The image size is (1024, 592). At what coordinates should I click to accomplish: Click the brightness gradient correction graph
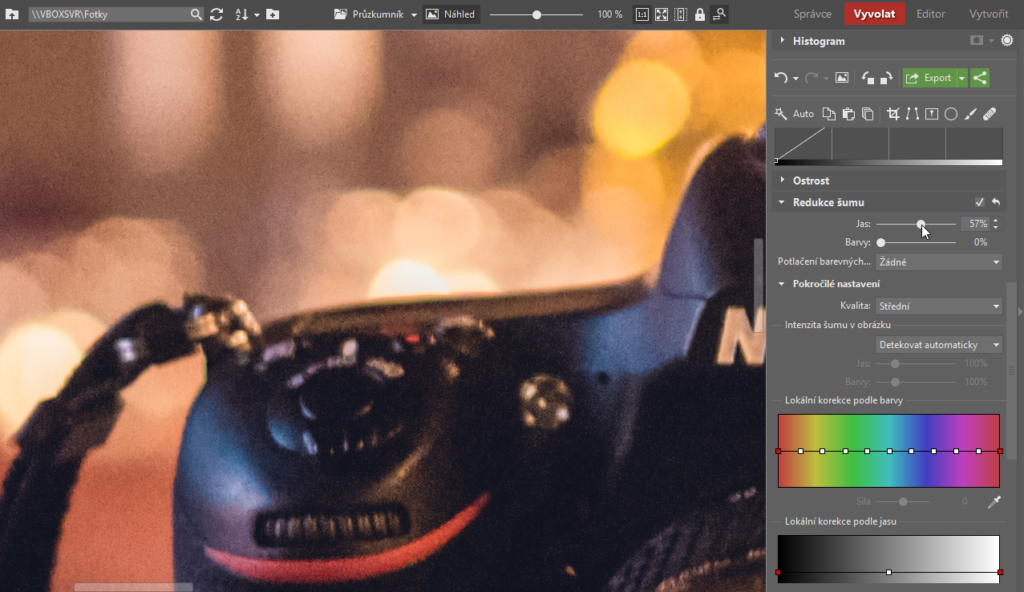click(x=889, y=559)
